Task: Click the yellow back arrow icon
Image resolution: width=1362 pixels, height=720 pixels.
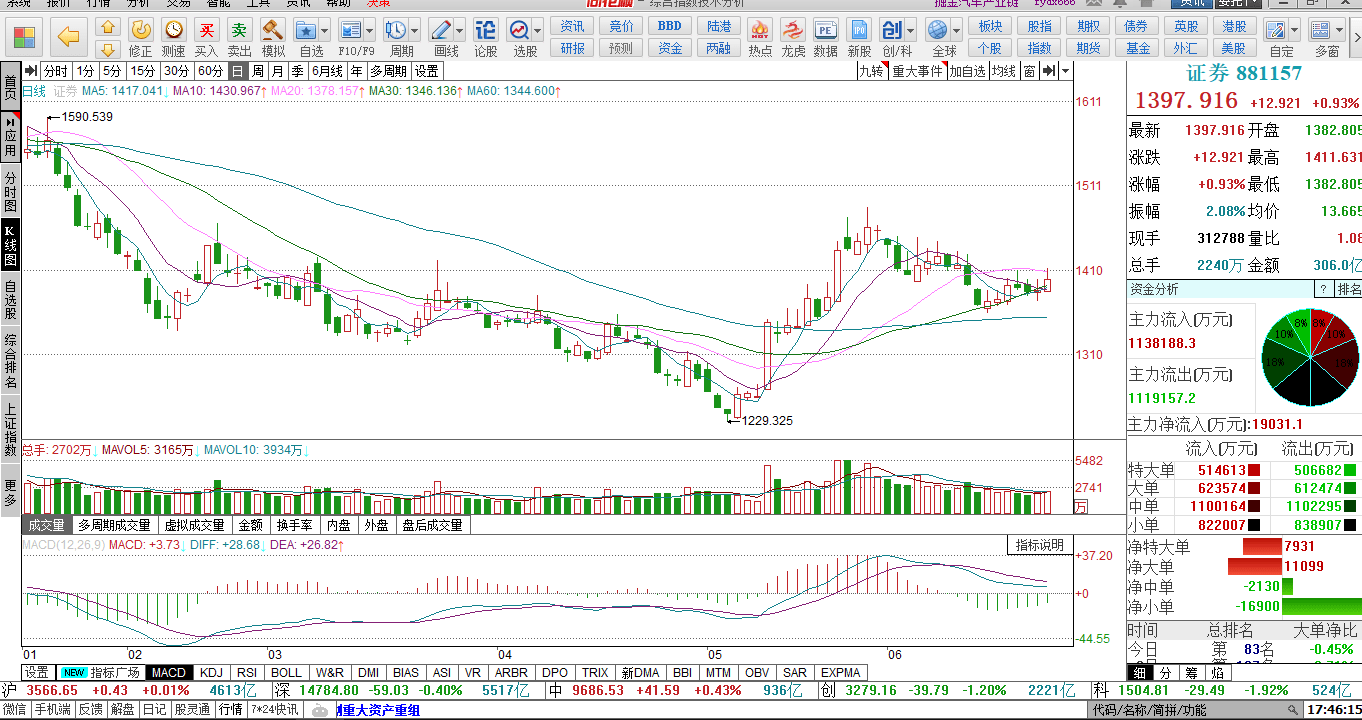Action: [x=68, y=38]
